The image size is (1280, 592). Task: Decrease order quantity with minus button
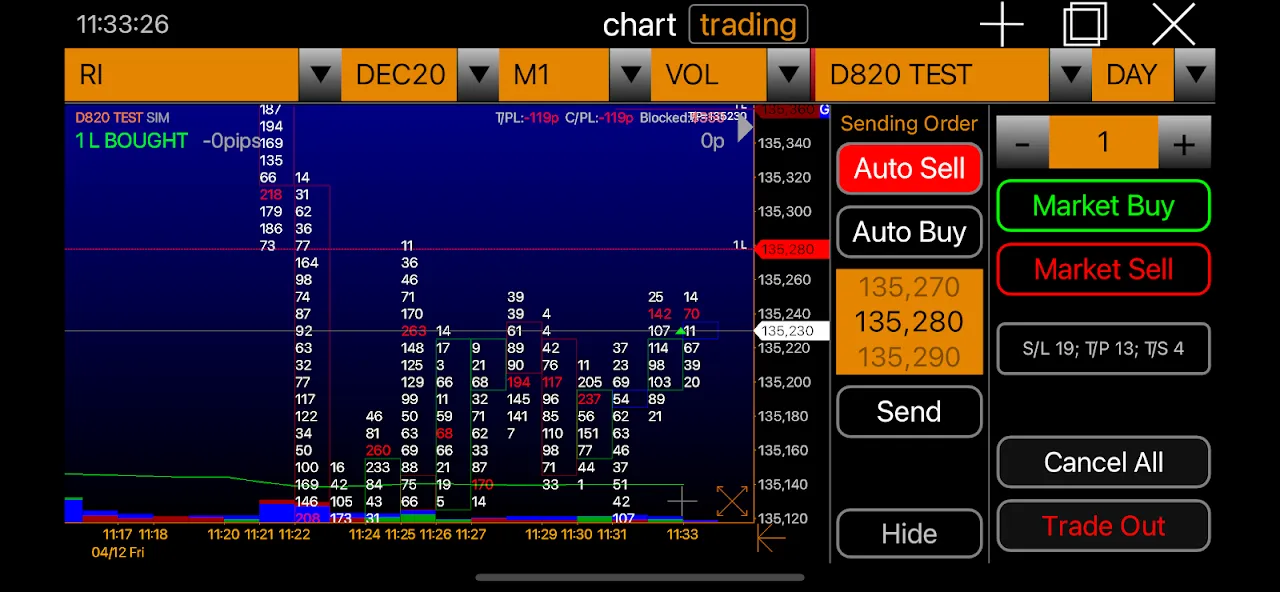[1022, 143]
